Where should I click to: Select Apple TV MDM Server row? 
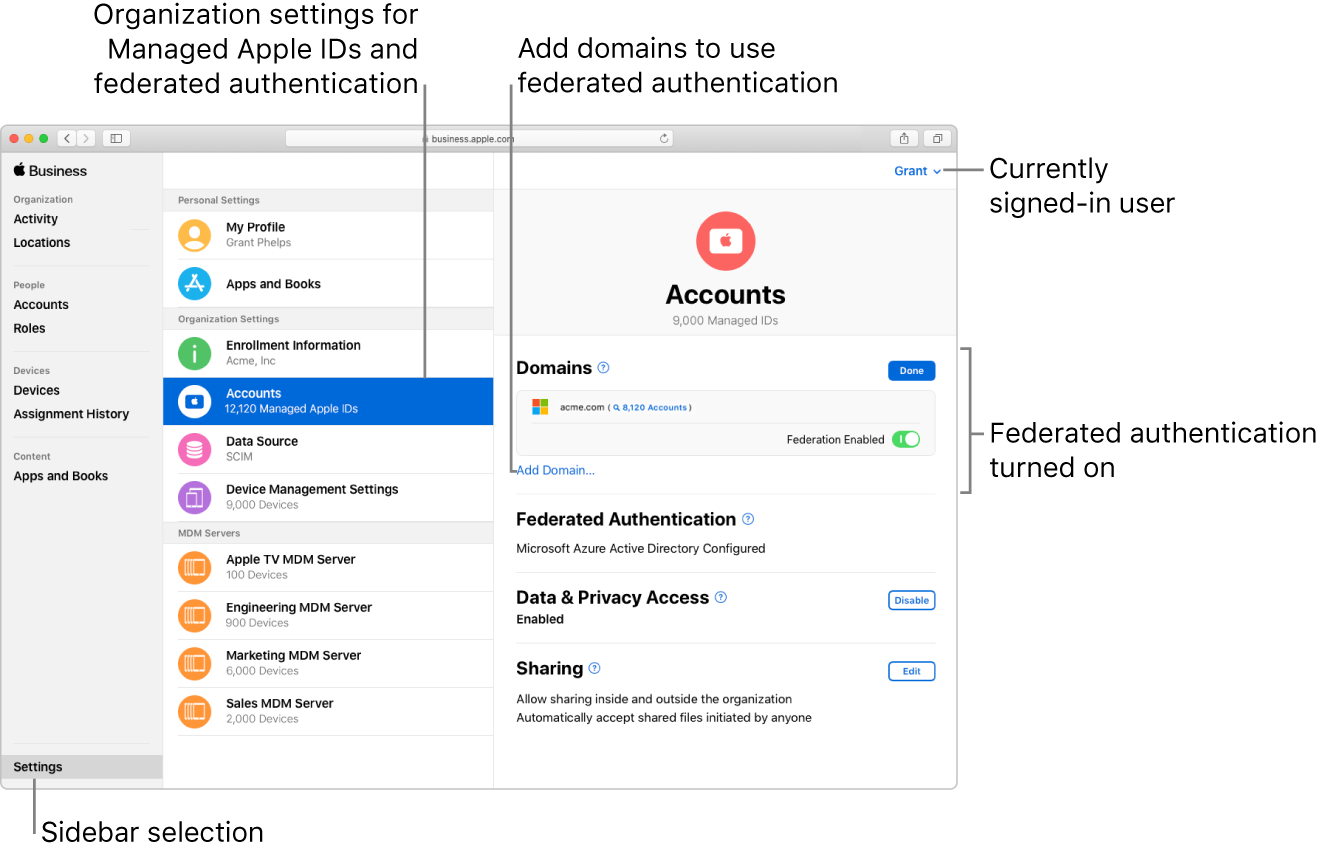pos(328,567)
